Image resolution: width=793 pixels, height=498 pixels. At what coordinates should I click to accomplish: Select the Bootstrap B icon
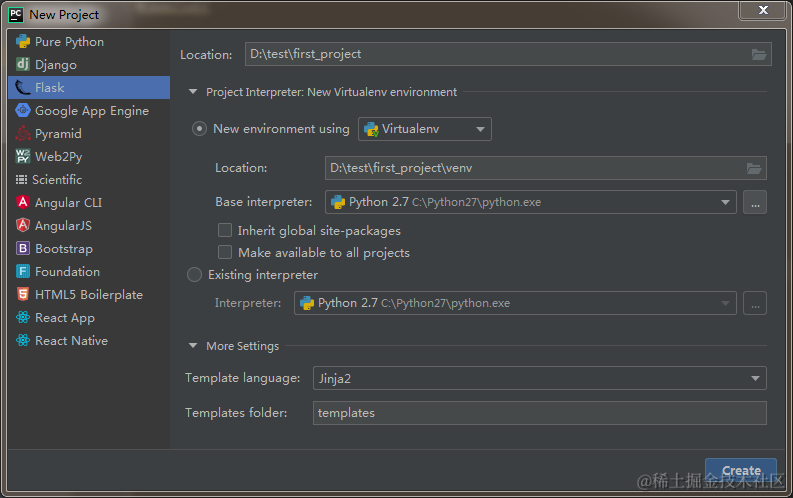23,248
